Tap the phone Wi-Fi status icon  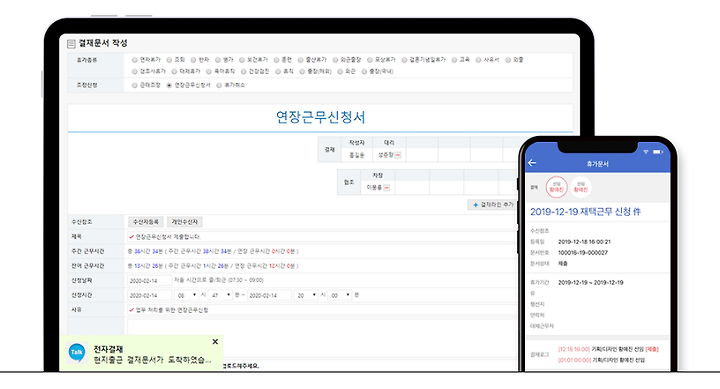coord(646,152)
